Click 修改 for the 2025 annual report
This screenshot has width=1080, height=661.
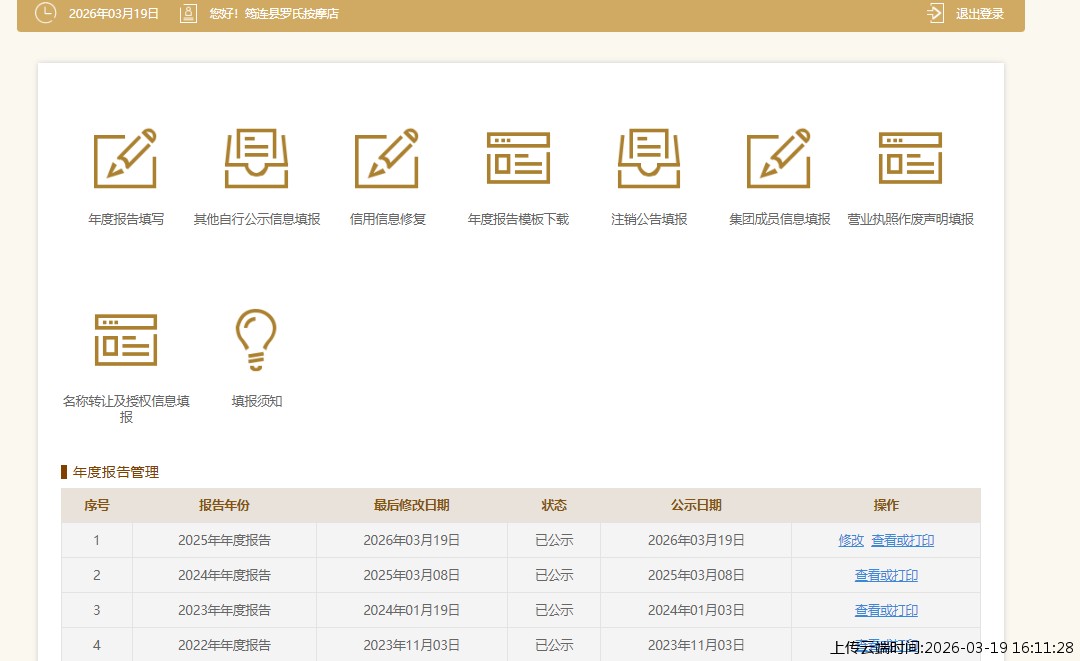pyautogui.click(x=851, y=540)
